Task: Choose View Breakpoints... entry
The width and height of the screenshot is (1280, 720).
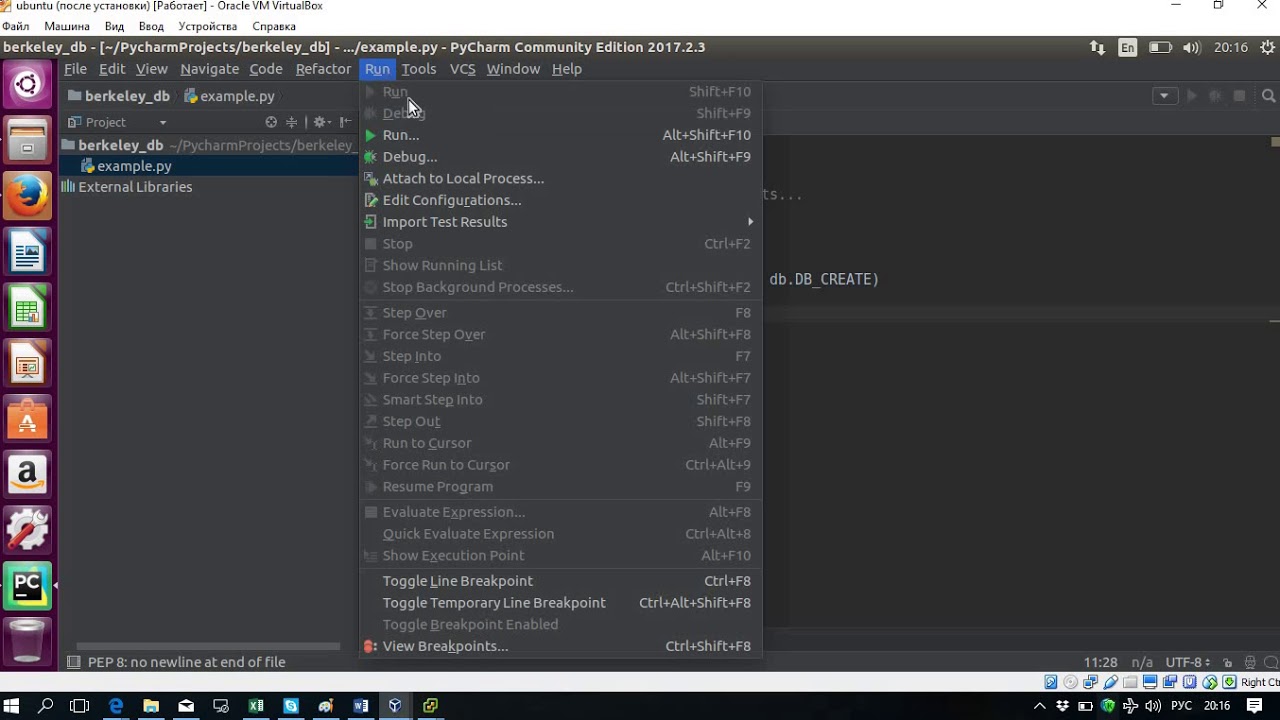Action: [561, 646]
